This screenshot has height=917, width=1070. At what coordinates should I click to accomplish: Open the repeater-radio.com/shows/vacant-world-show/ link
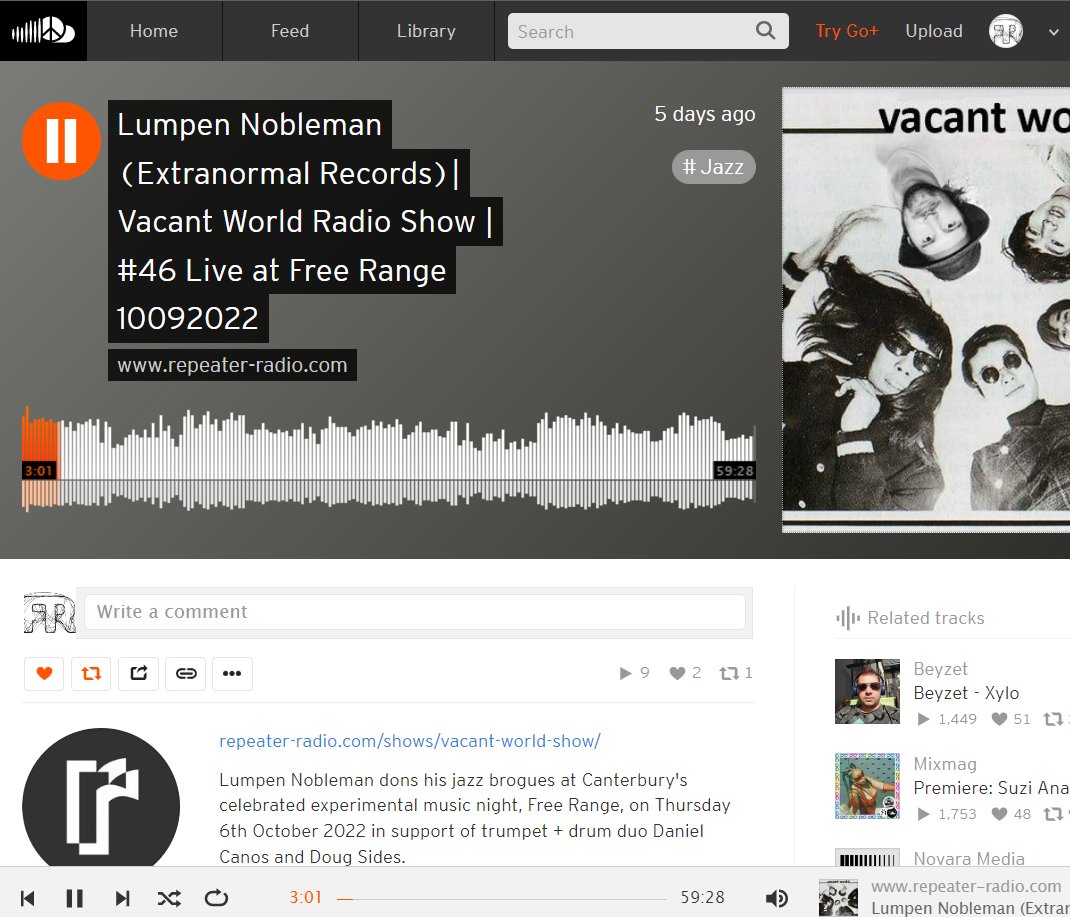coord(409,741)
